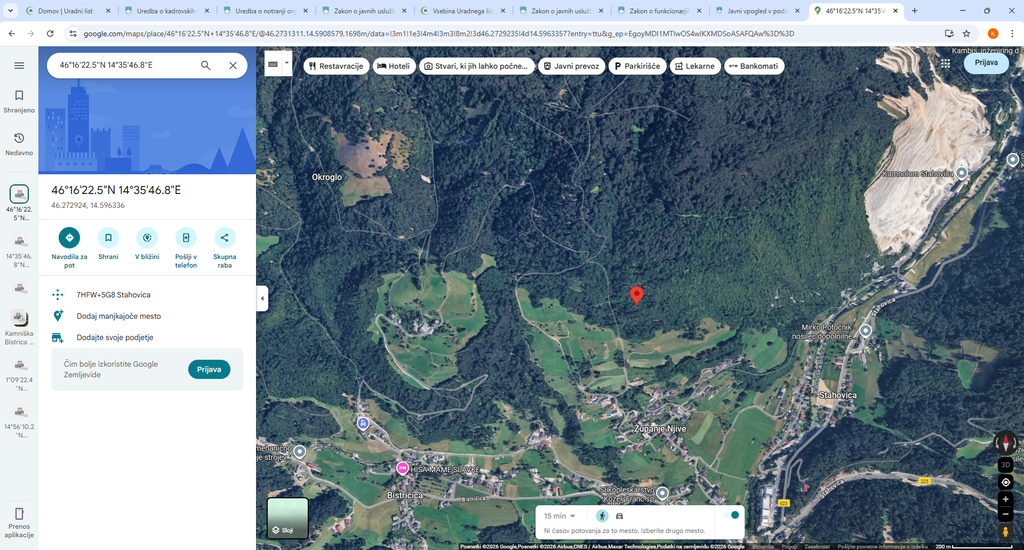Click the compass to reset map orientation
This screenshot has width=1024, height=550.
tap(1005, 443)
